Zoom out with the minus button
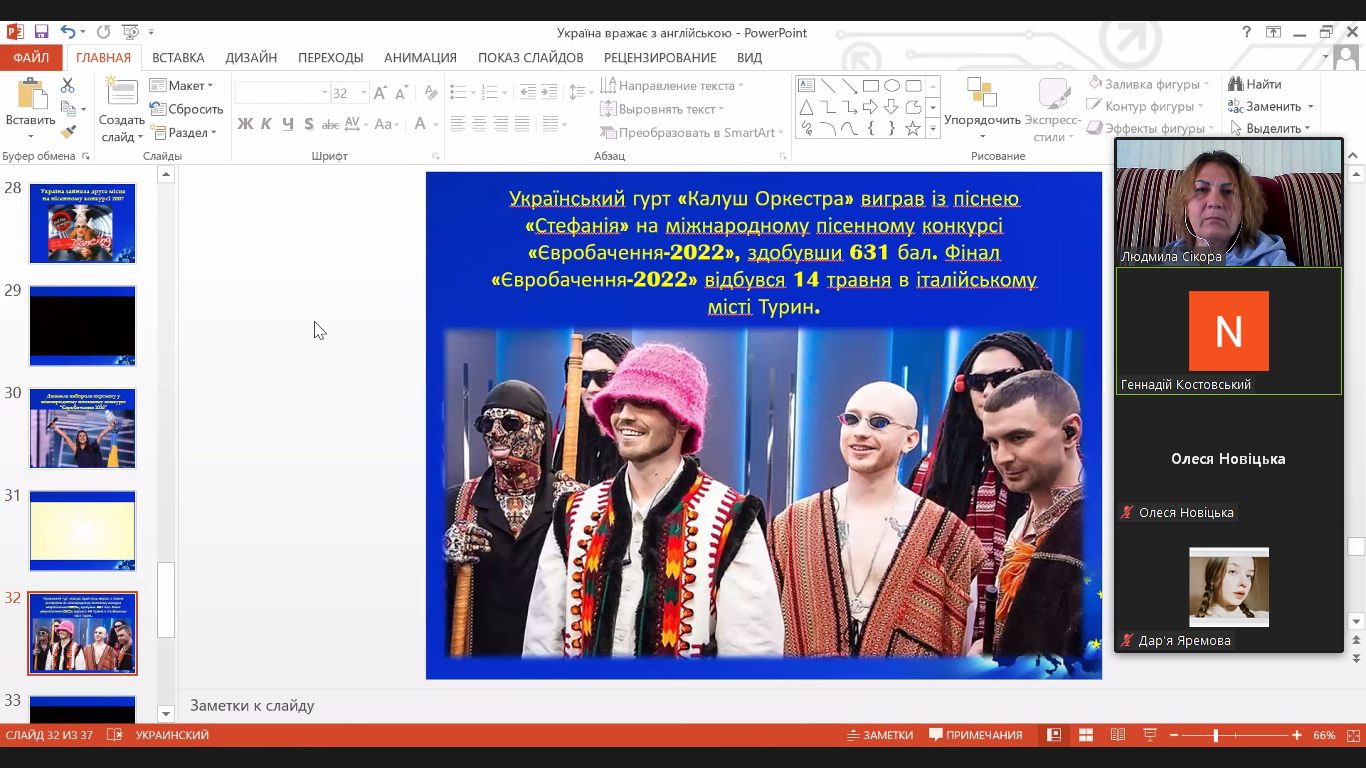Viewport: 1366px width, 768px height. coord(1174,735)
